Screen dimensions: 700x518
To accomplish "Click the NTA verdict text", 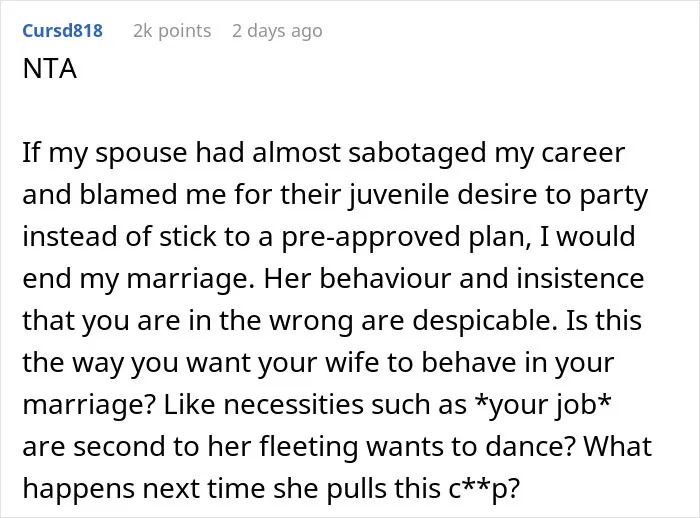I will (50, 69).
